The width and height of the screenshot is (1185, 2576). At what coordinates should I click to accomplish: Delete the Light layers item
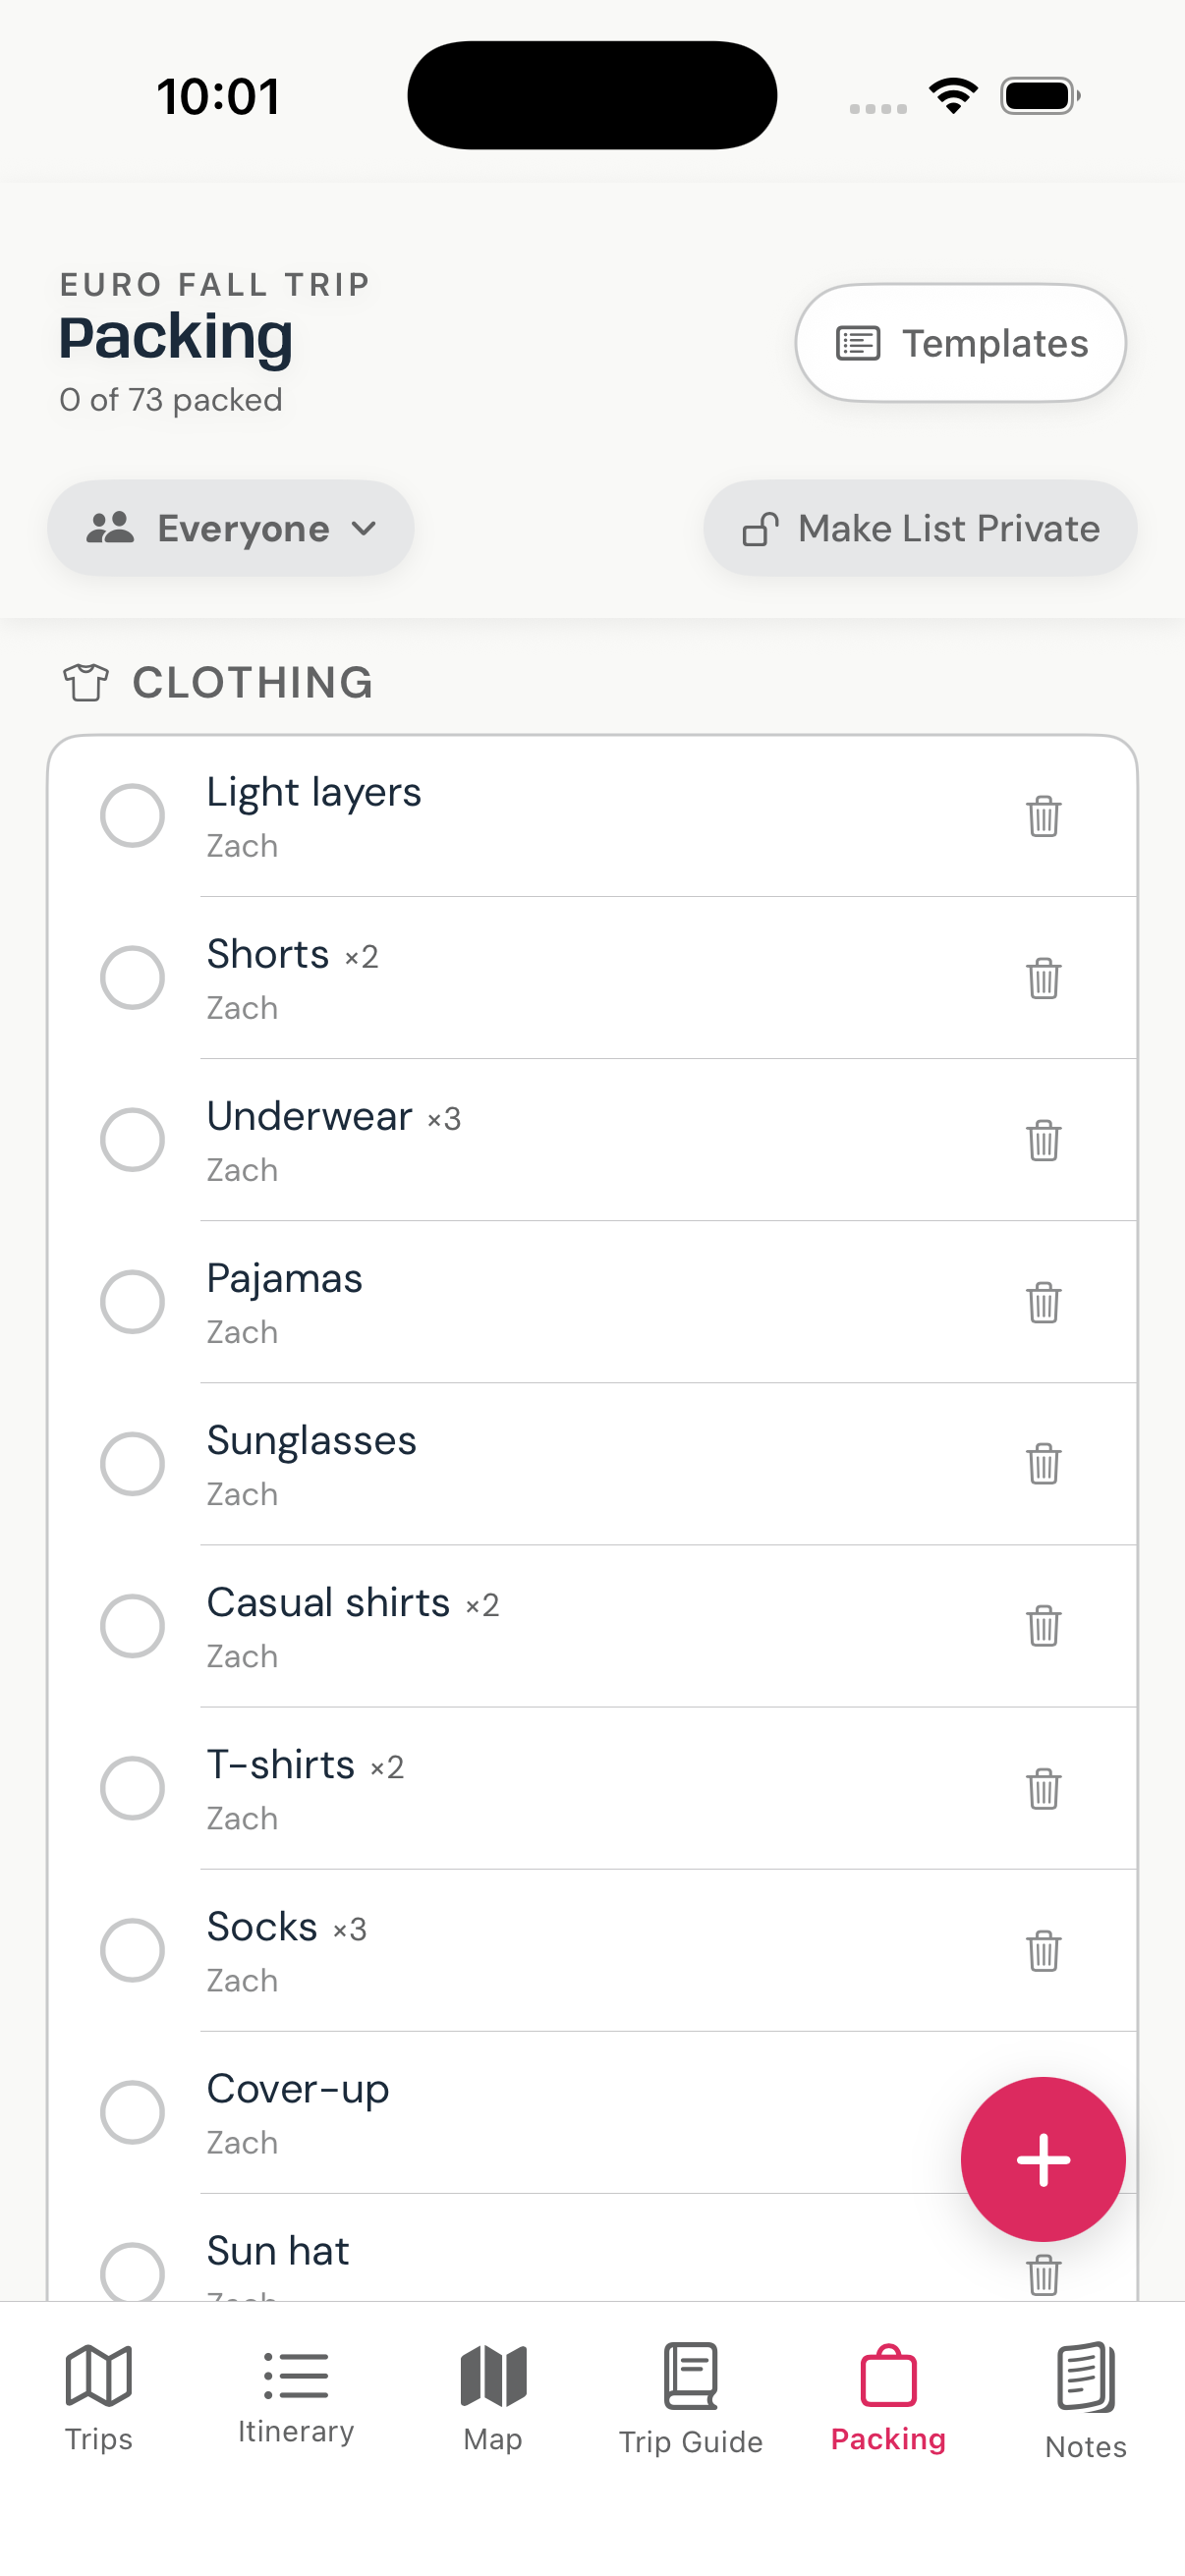1043,816
